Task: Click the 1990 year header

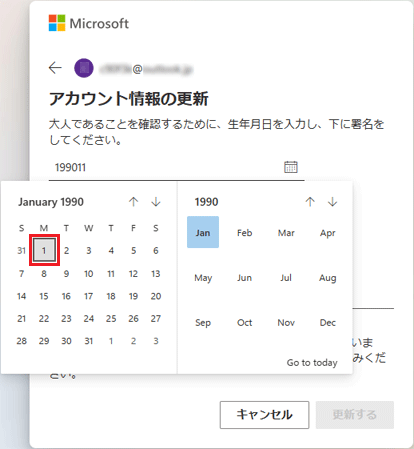Action: [x=206, y=202]
